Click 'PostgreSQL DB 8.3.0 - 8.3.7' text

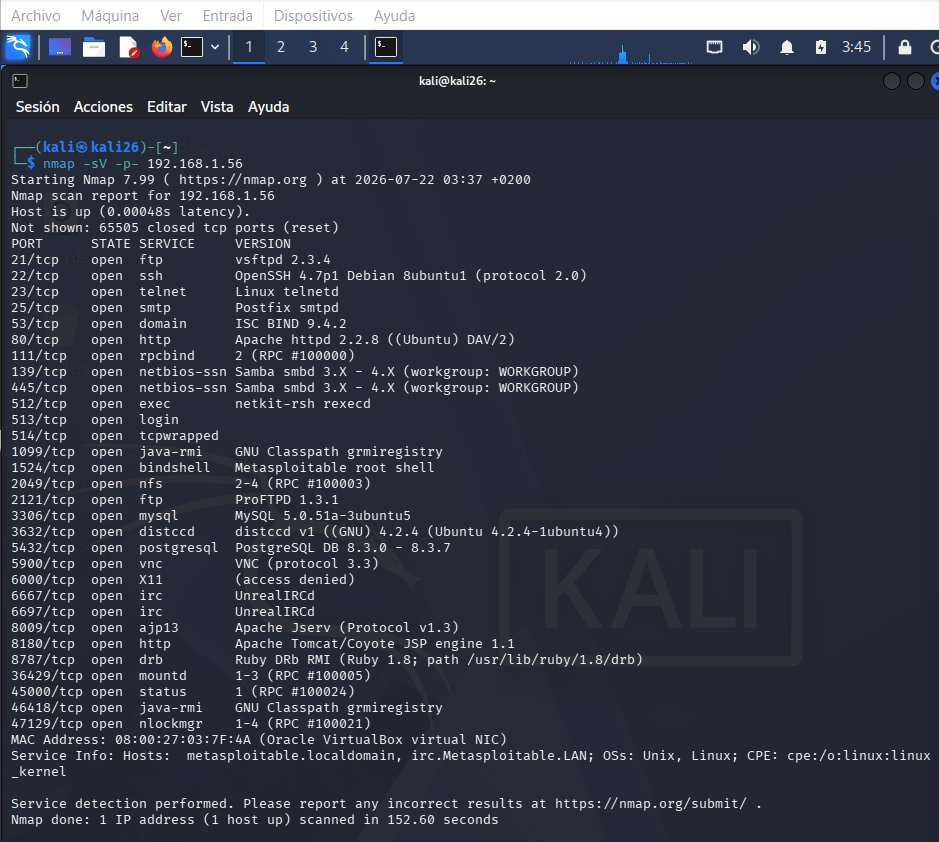(343, 548)
